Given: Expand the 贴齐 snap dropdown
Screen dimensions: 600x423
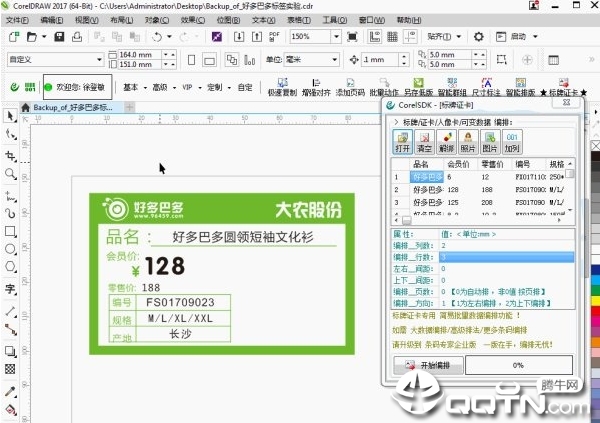Looking at the screenshot, I should (x=459, y=37).
